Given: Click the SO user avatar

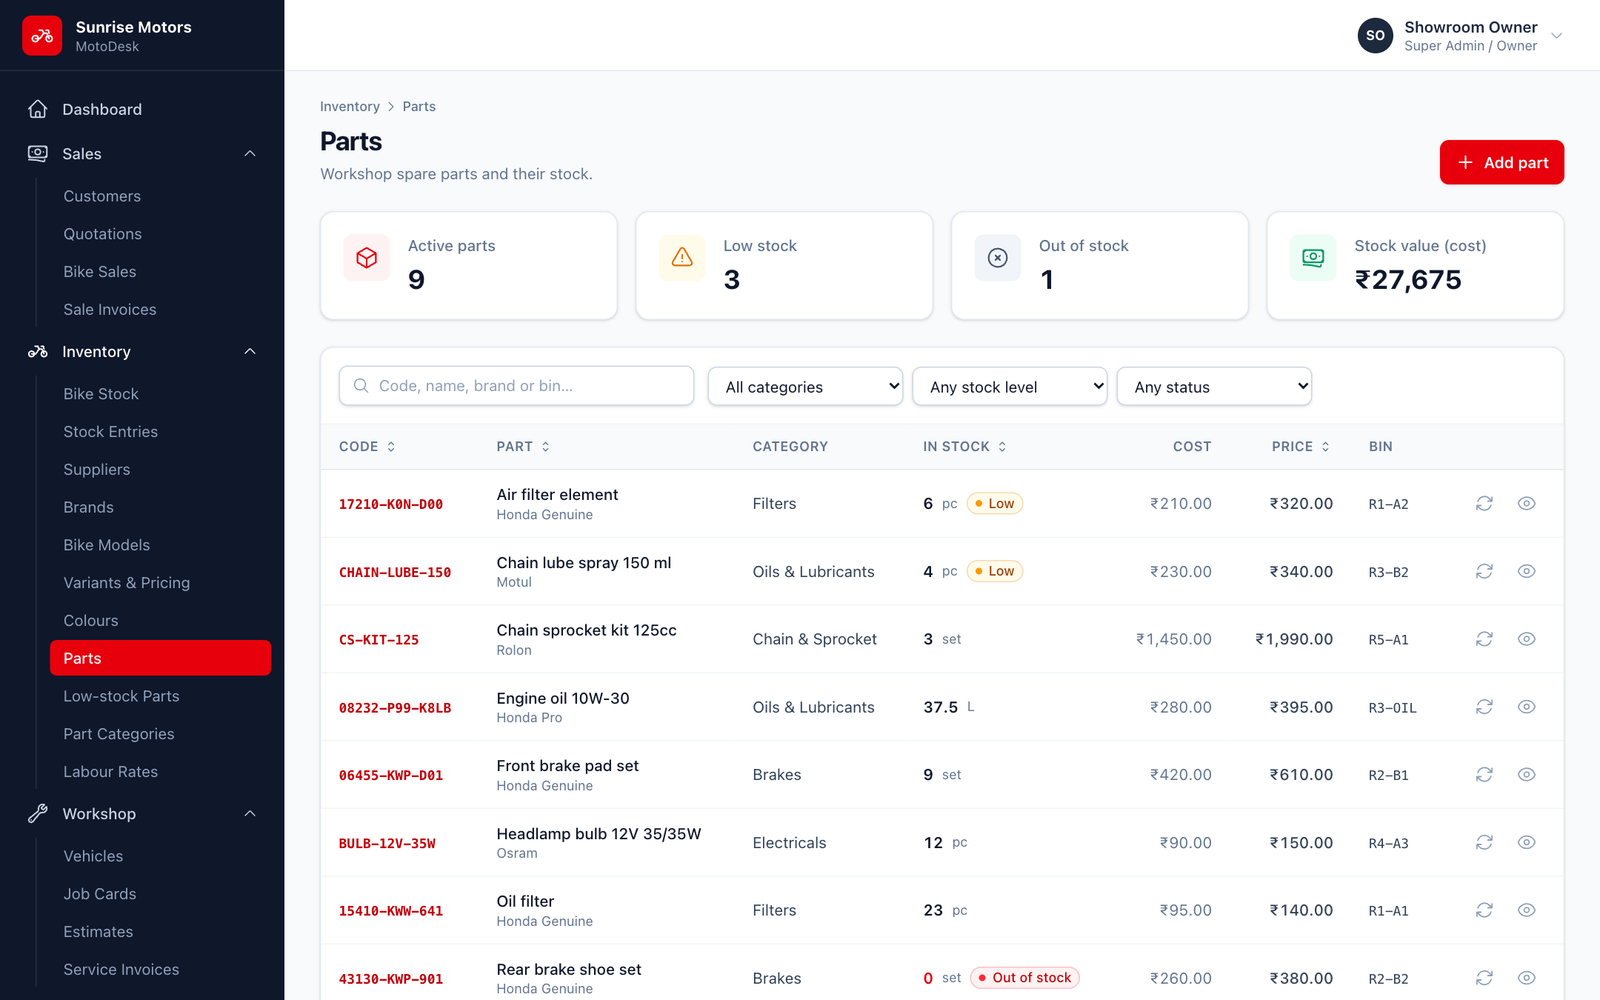Looking at the screenshot, I should coord(1375,36).
